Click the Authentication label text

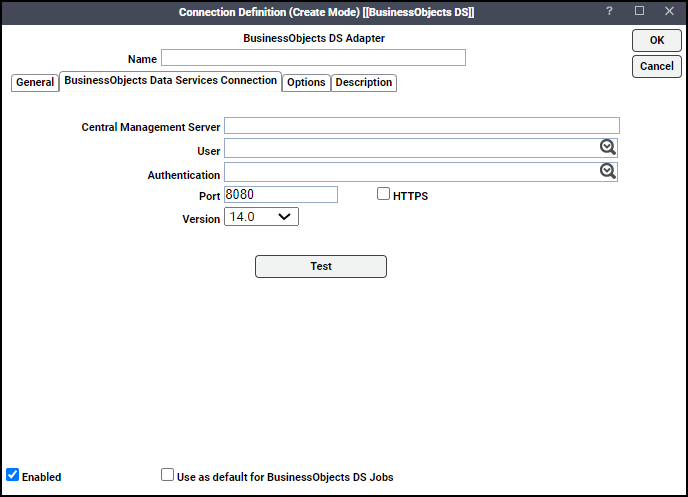tap(184, 175)
